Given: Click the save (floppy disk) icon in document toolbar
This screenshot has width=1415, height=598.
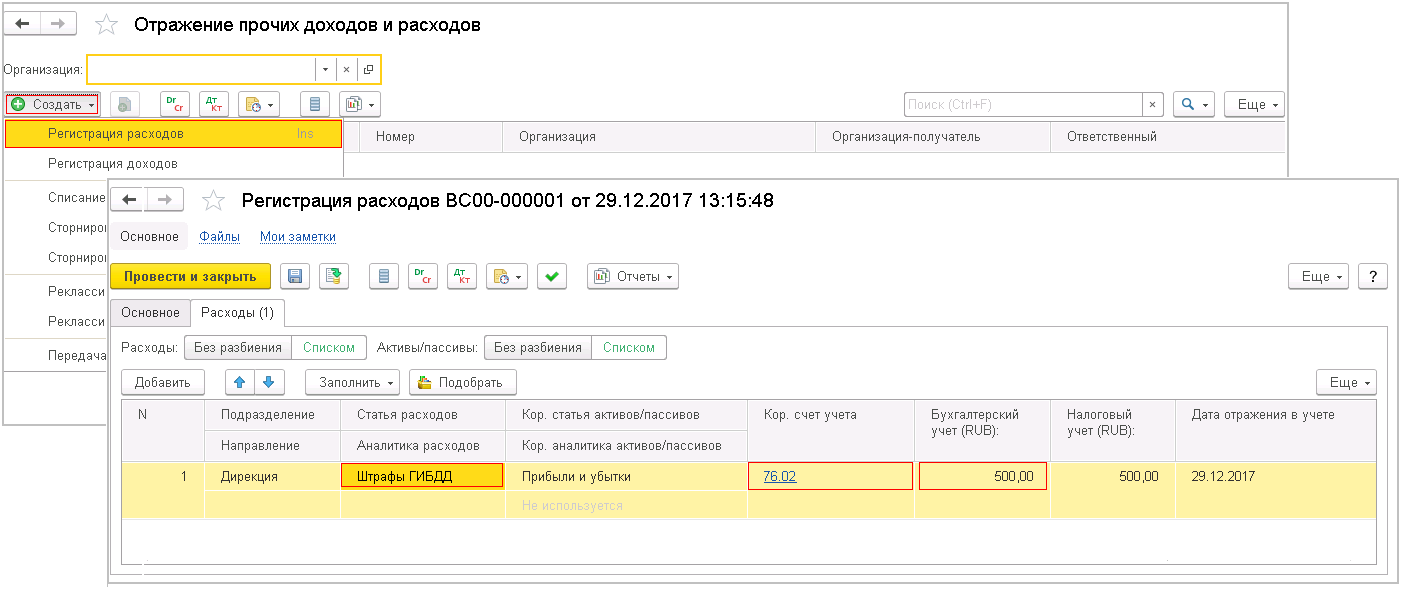Looking at the screenshot, I should point(294,277).
